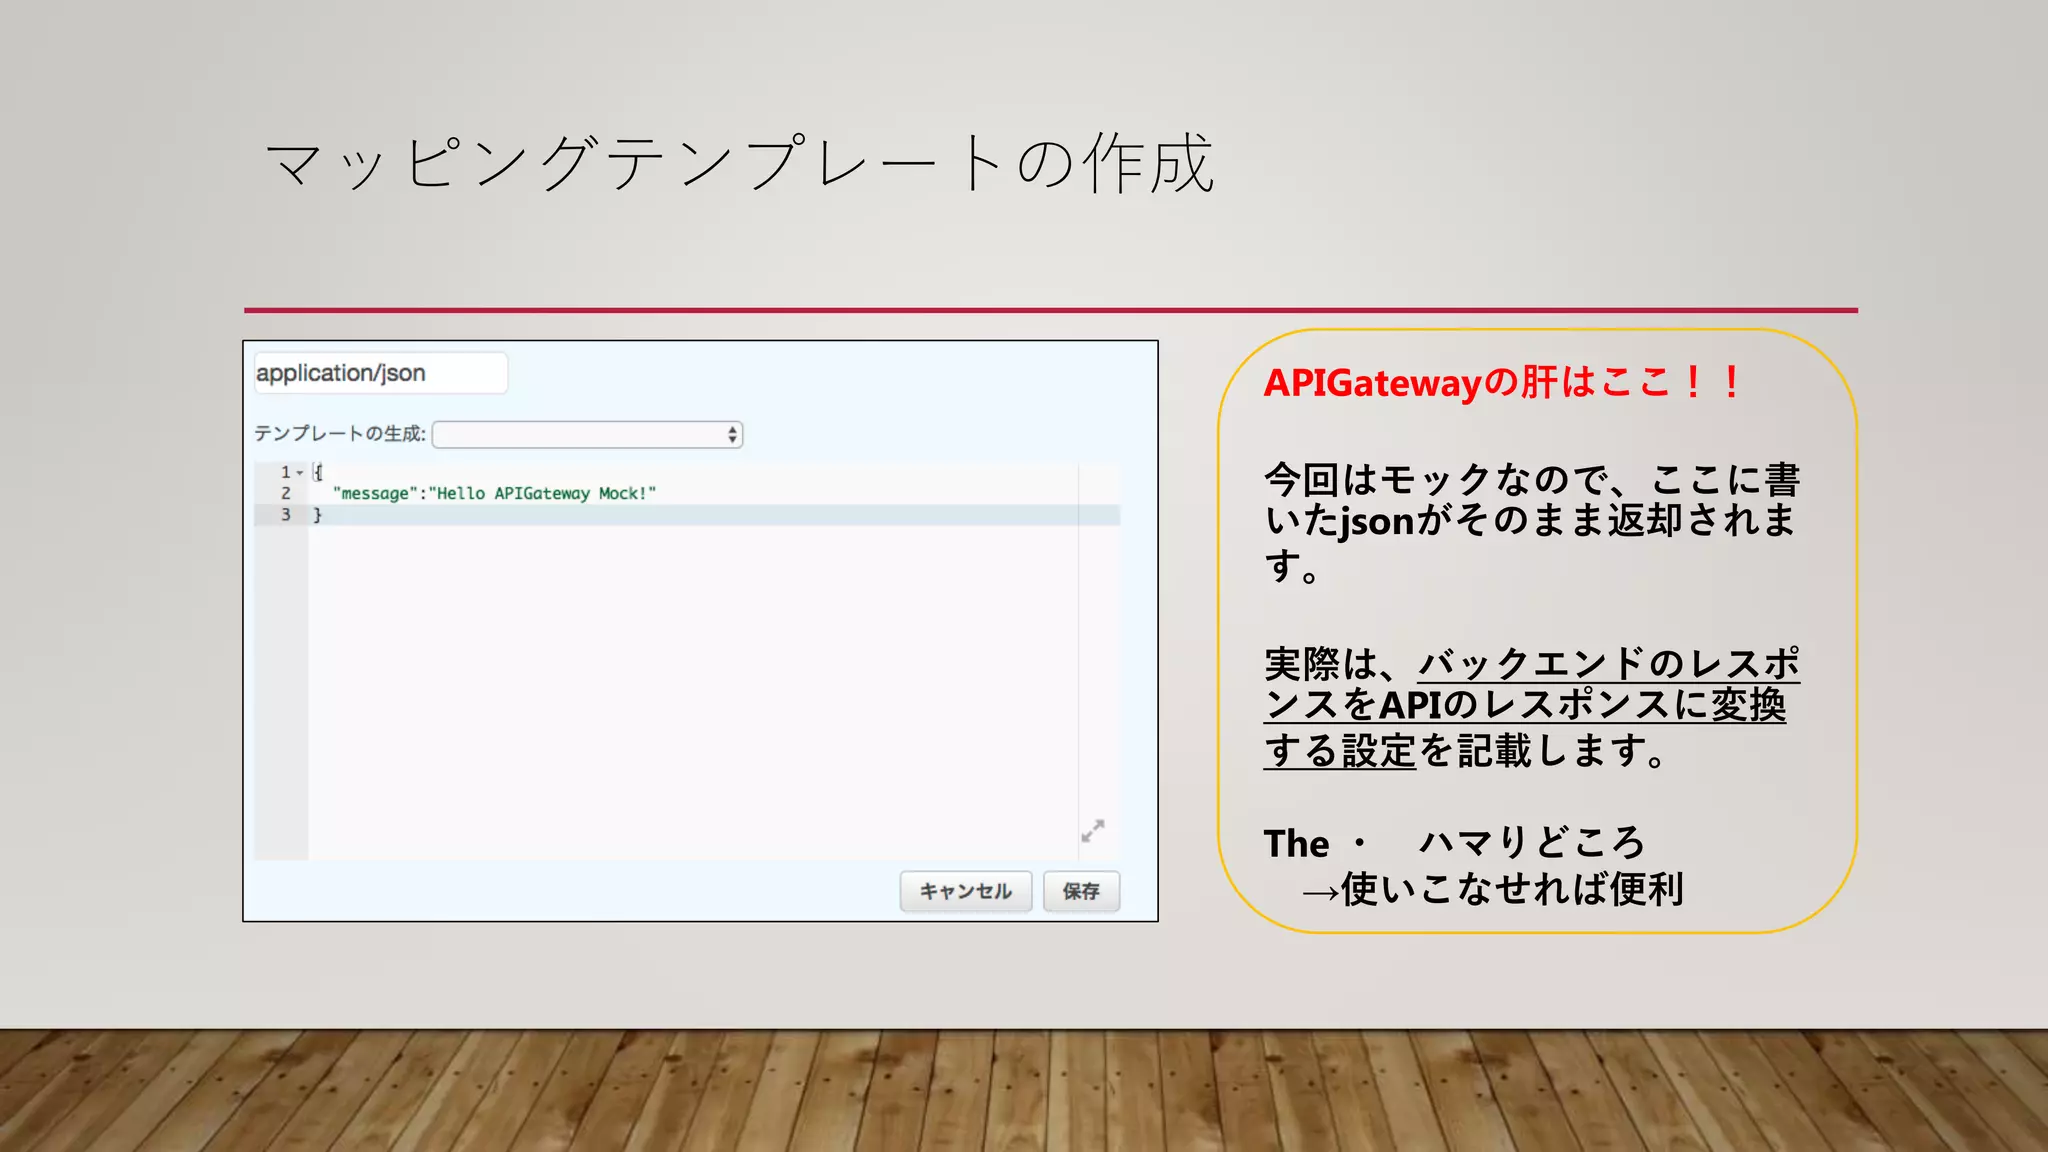Click the underlined text バックエンドのレスポンスをAPIのレスポンスに変換する設定

(x=1531, y=707)
